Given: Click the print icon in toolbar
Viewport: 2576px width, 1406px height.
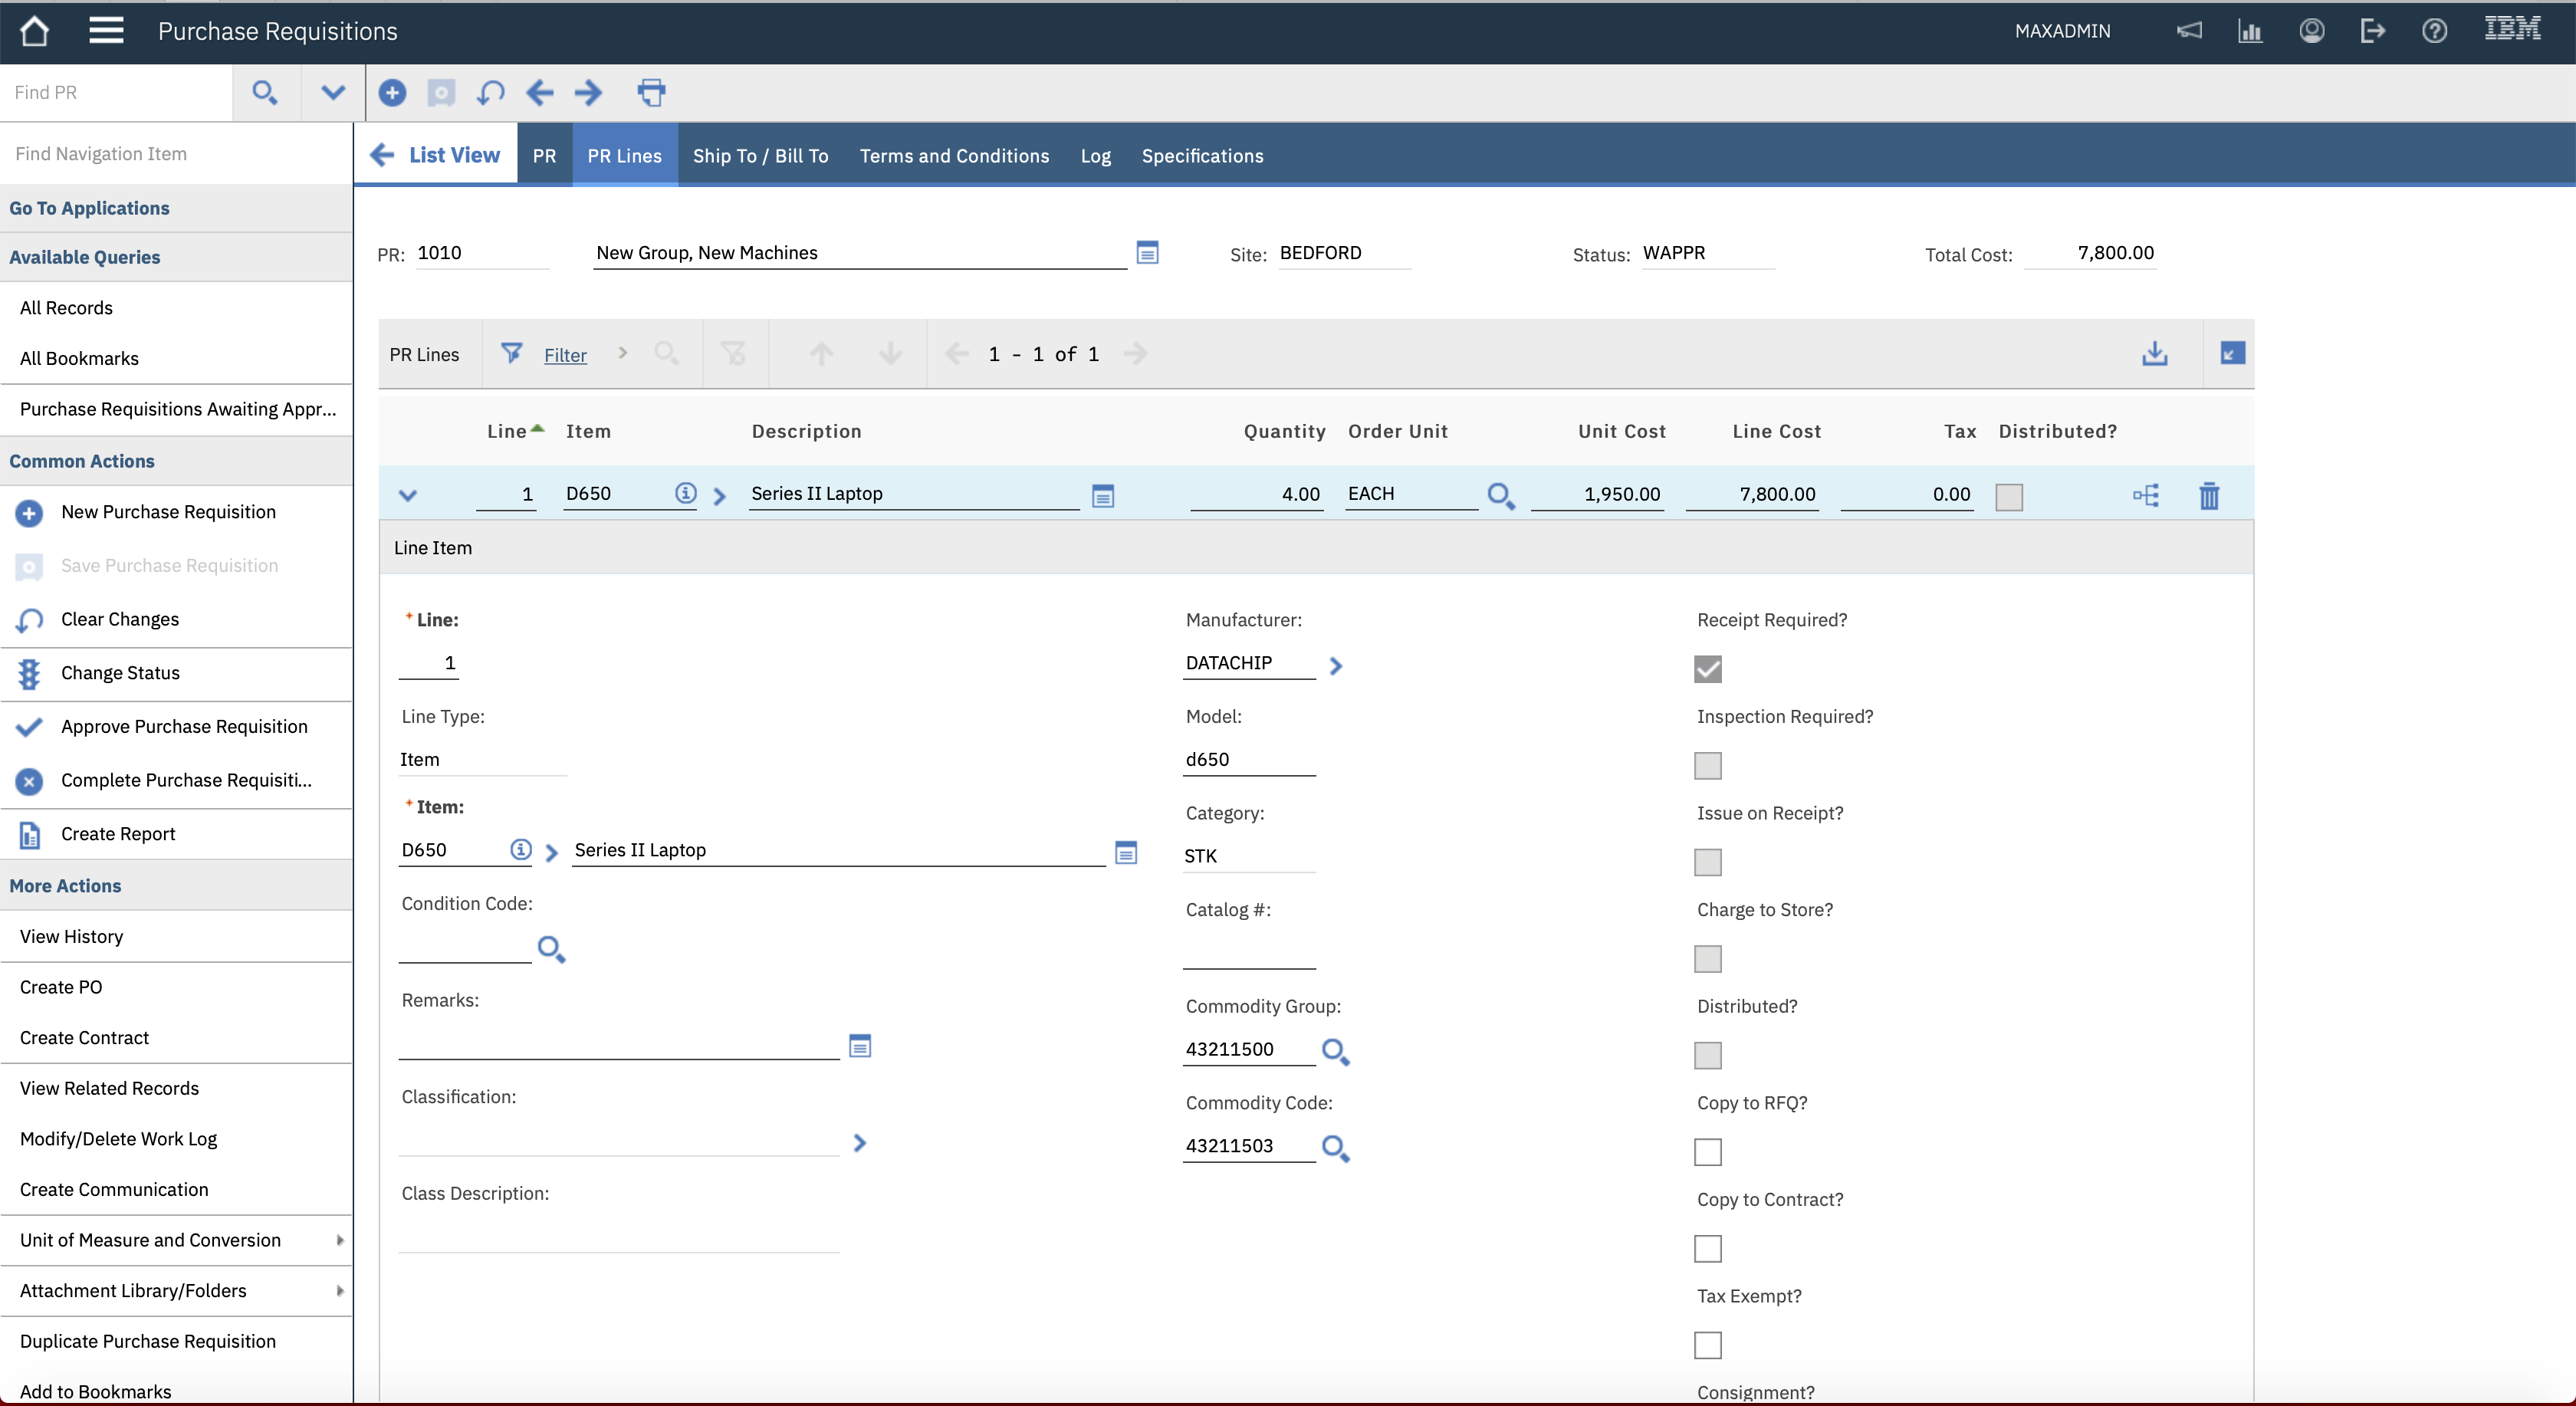Looking at the screenshot, I should [651, 93].
